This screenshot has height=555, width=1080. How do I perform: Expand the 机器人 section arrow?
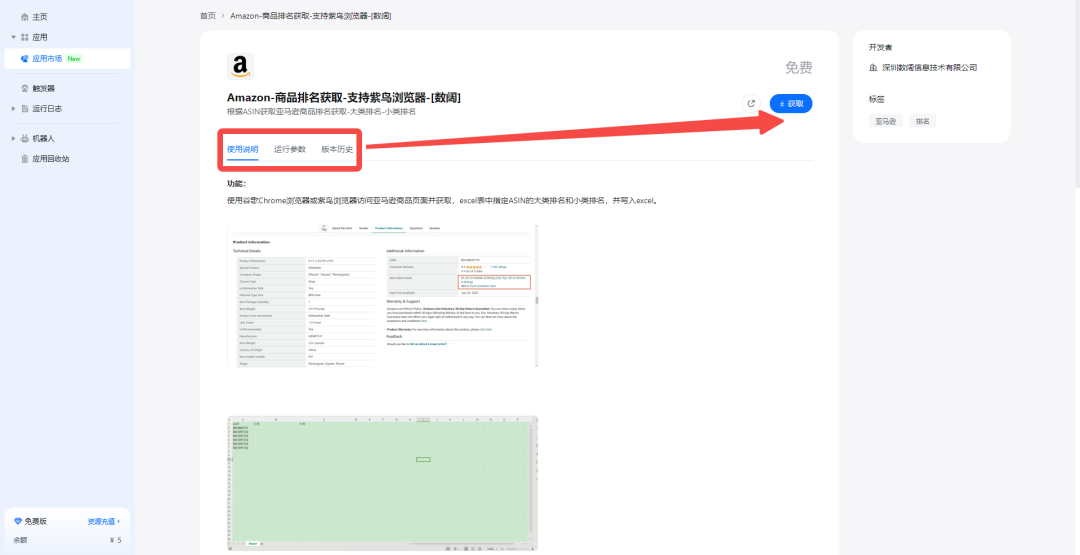(x=13, y=138)
